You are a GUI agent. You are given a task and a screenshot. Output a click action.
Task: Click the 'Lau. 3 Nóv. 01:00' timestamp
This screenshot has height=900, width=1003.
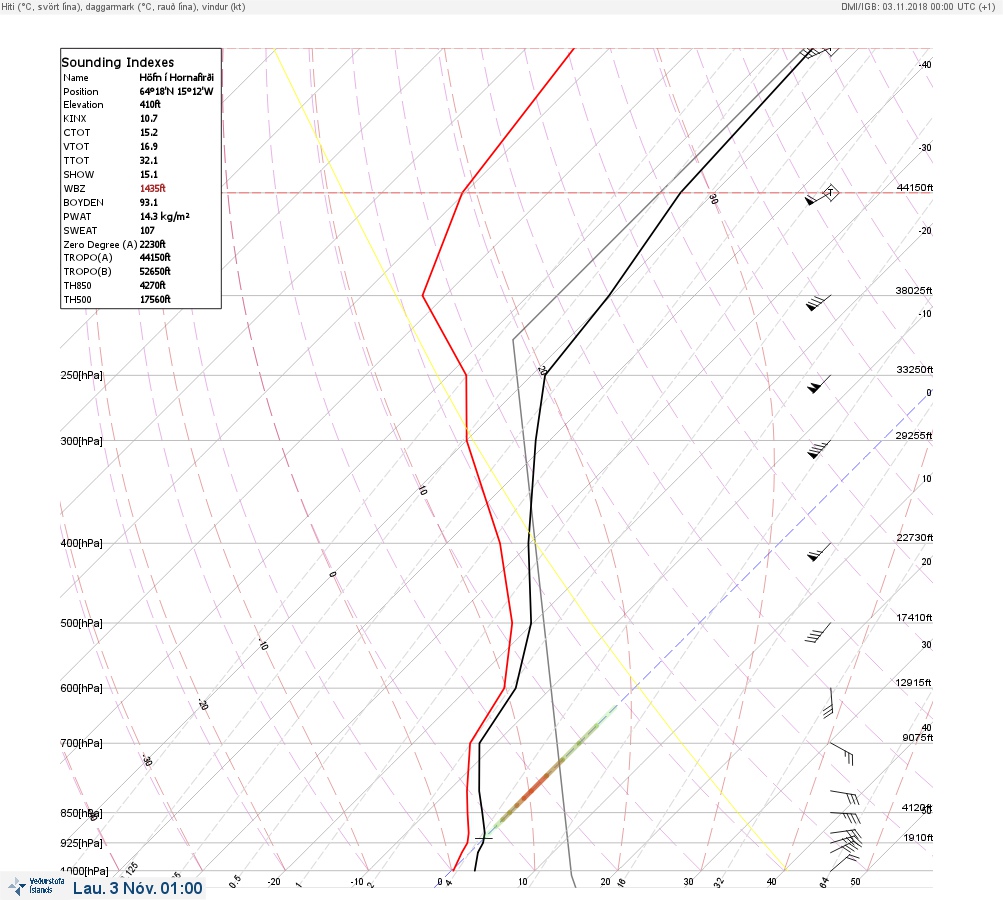click(x=138, y=888)
